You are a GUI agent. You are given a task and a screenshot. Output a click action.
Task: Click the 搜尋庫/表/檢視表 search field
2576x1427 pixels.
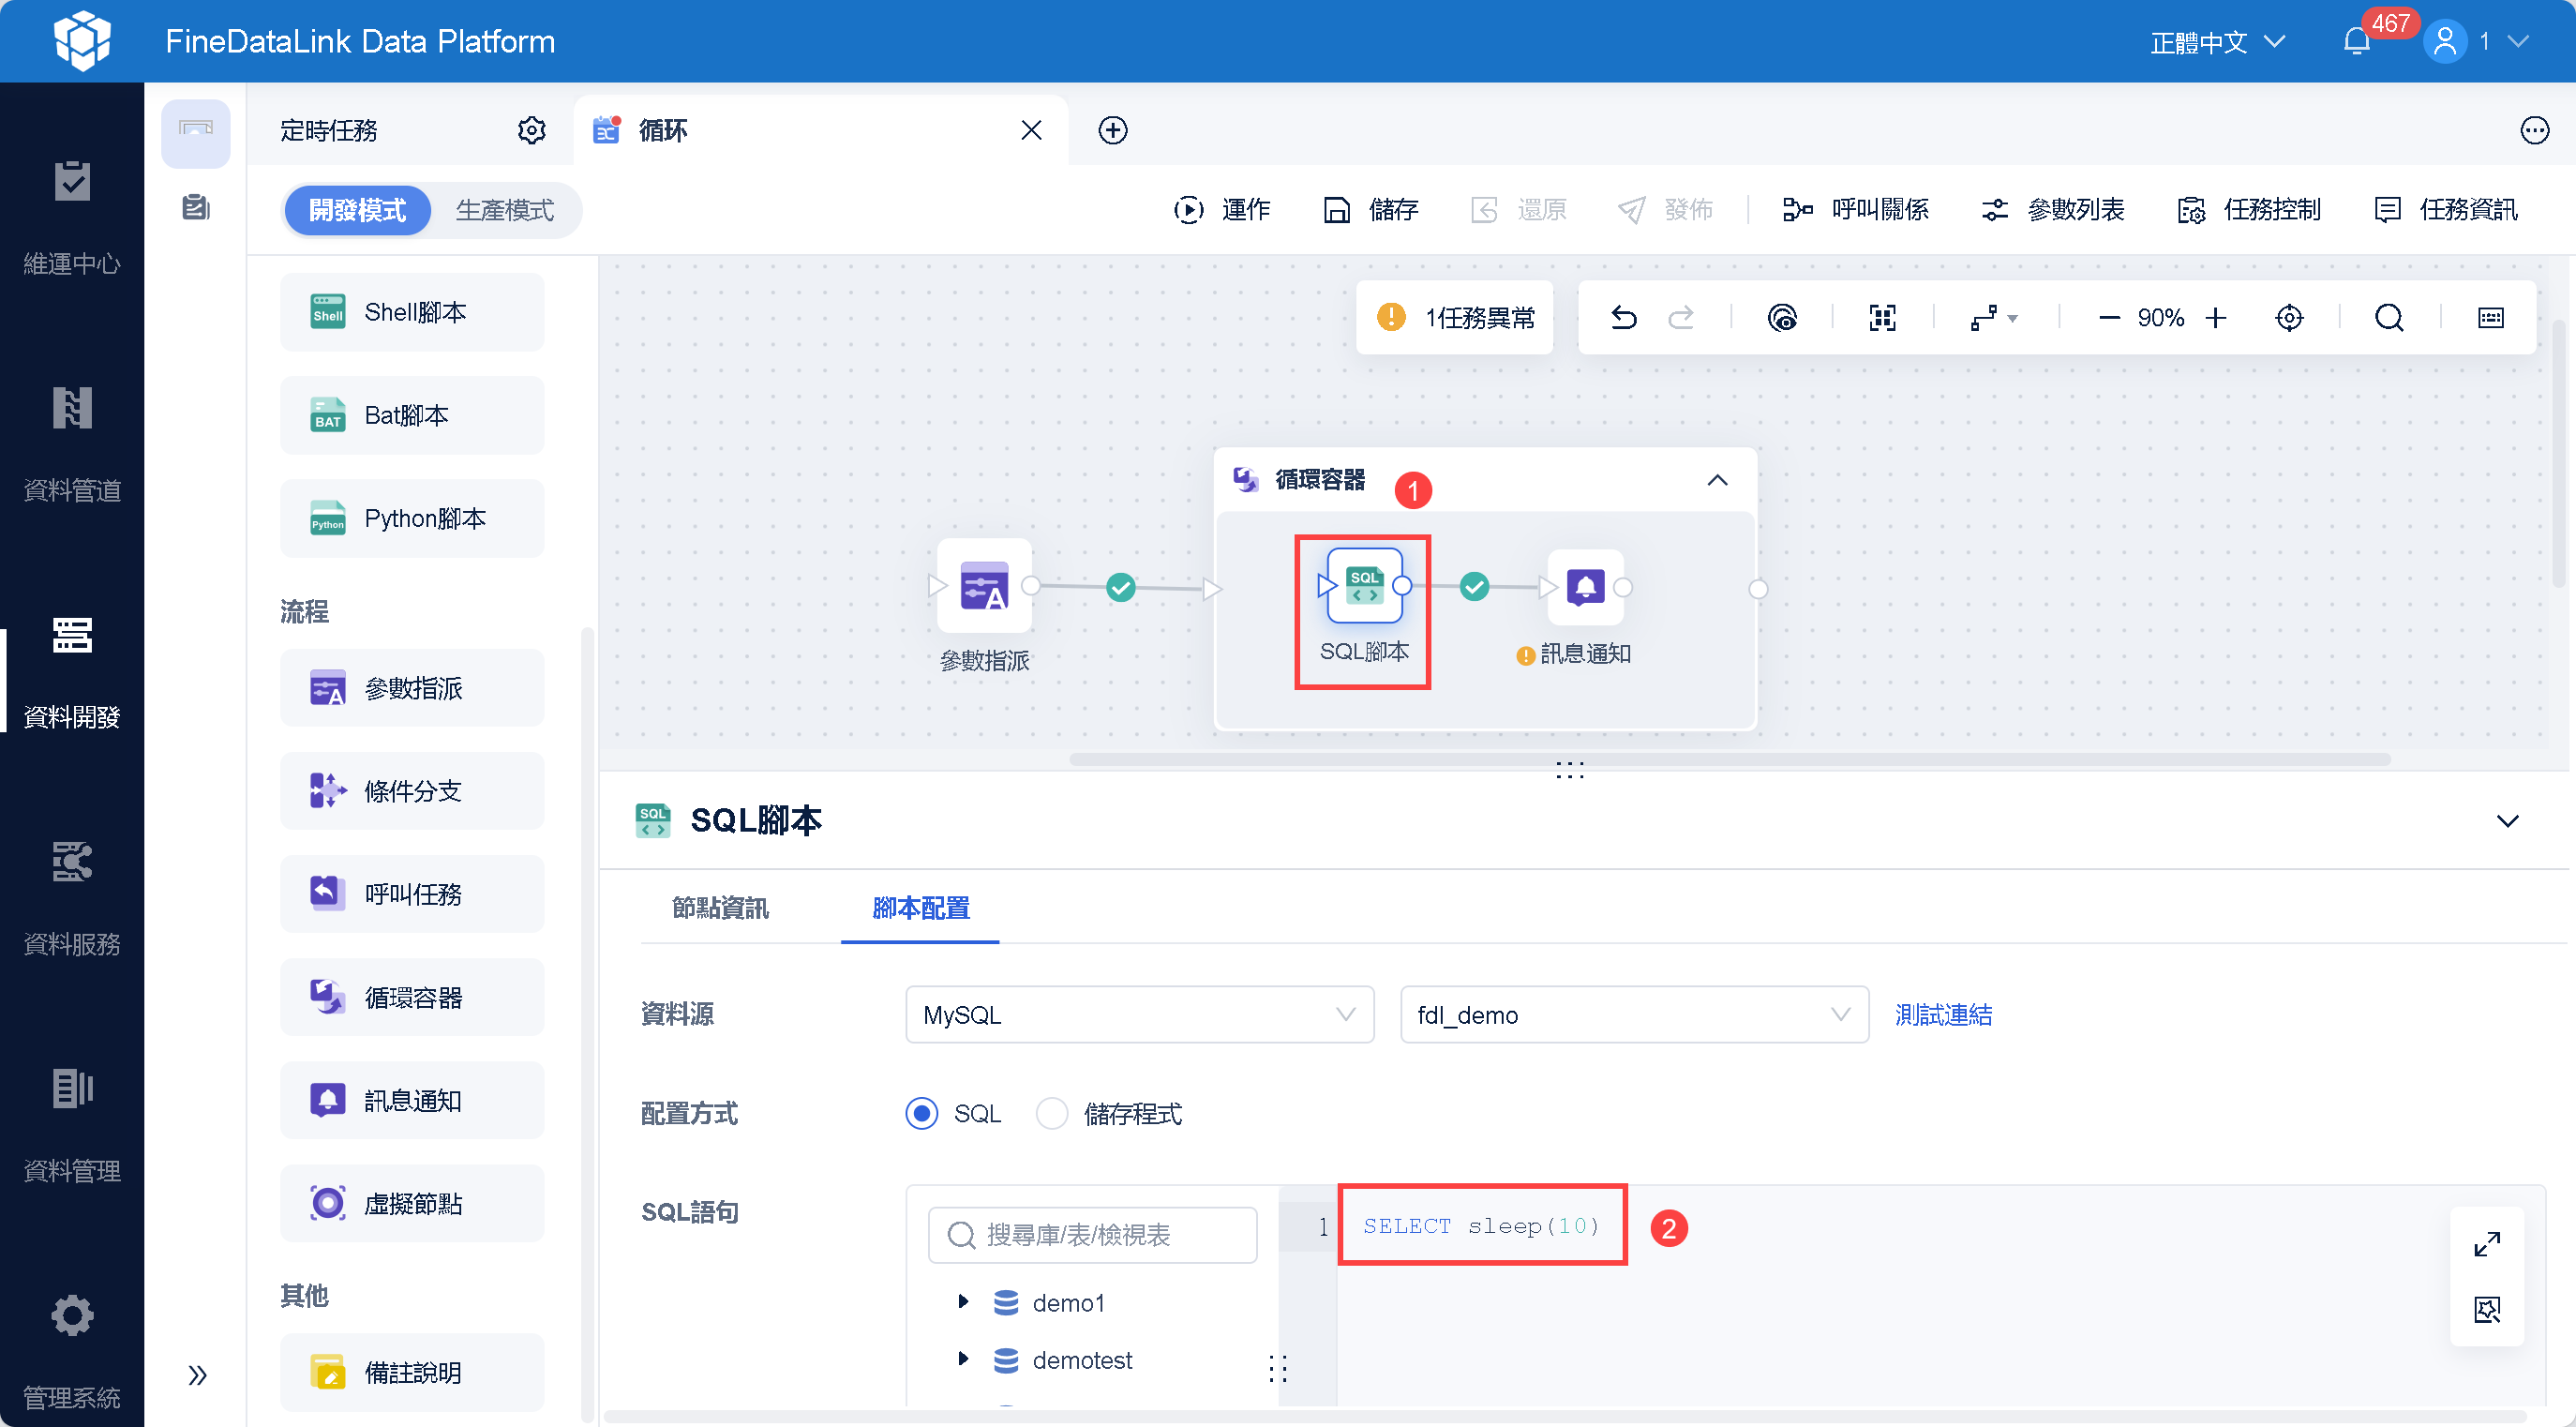click(x=1092, y=1235)
